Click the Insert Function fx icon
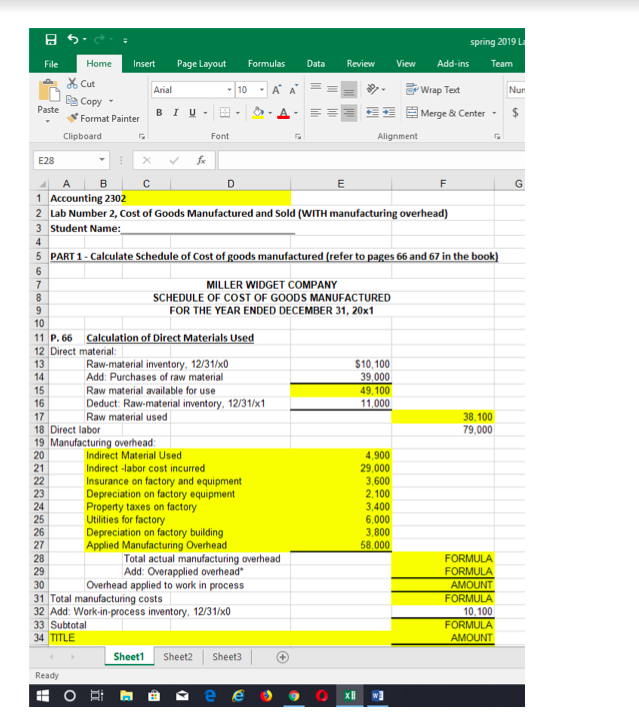This screenshot has height=720, width=639. (201, 160)
